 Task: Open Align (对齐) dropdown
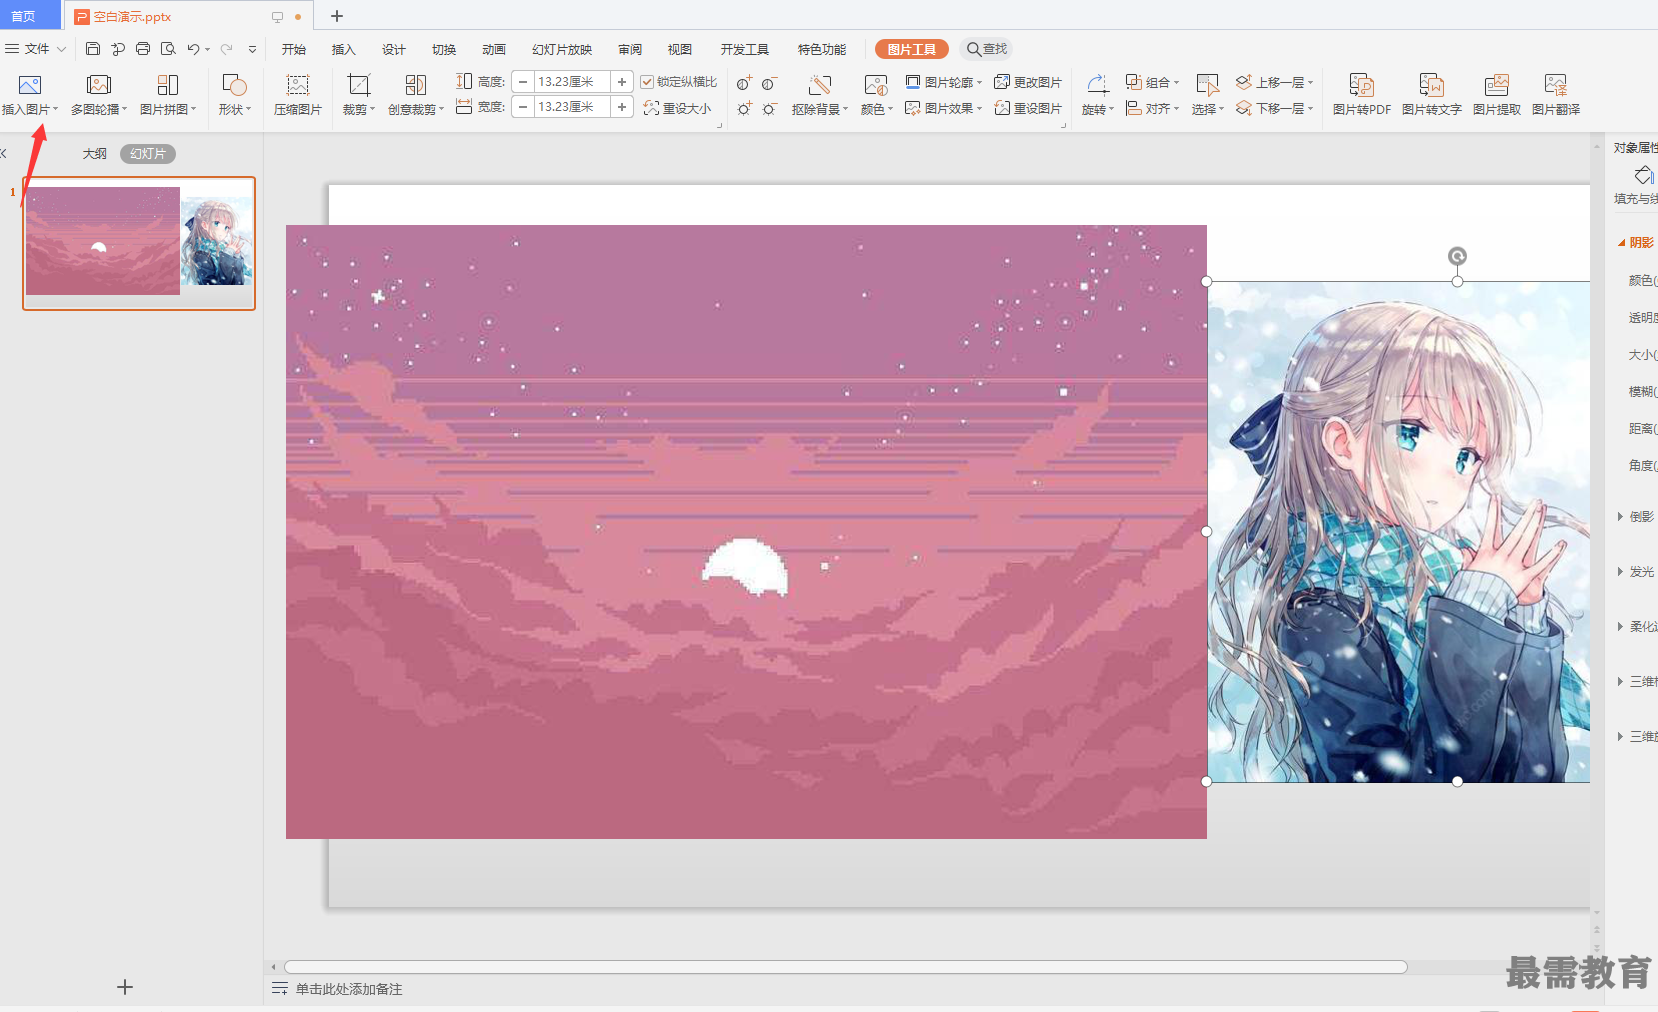(1152, 108)
